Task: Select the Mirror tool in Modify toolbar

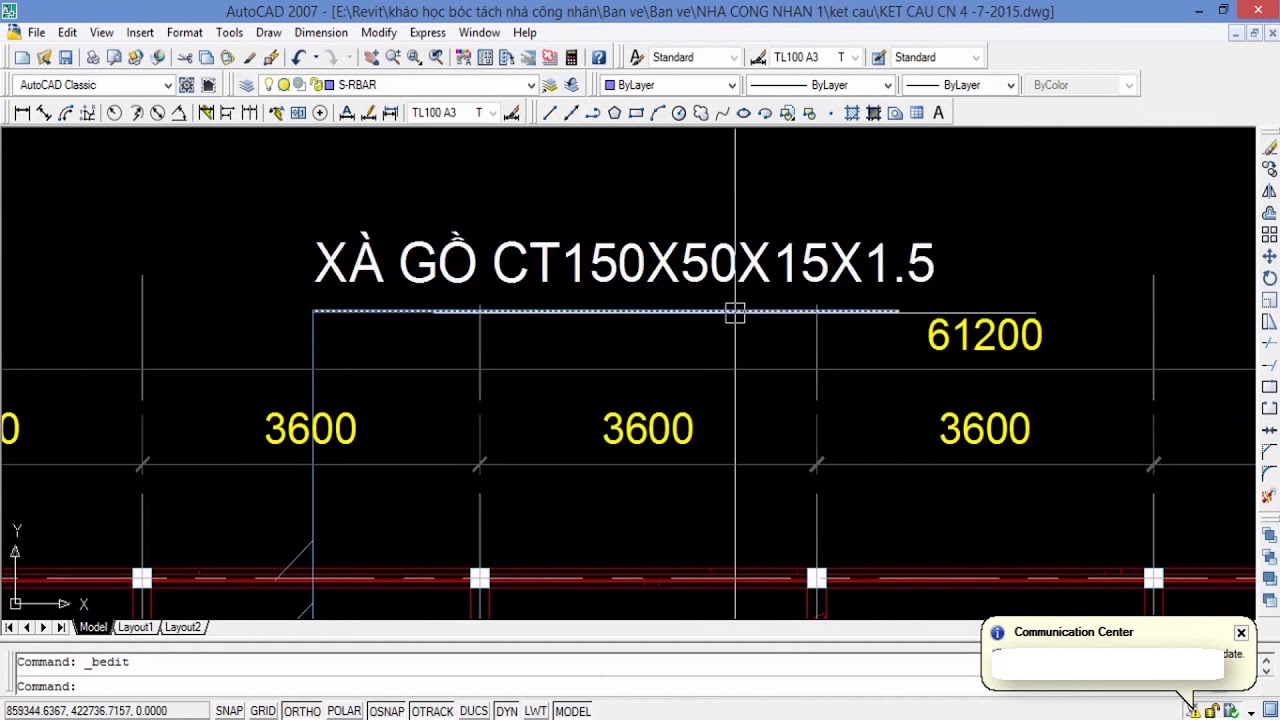Action: (x=1269, y=191)
